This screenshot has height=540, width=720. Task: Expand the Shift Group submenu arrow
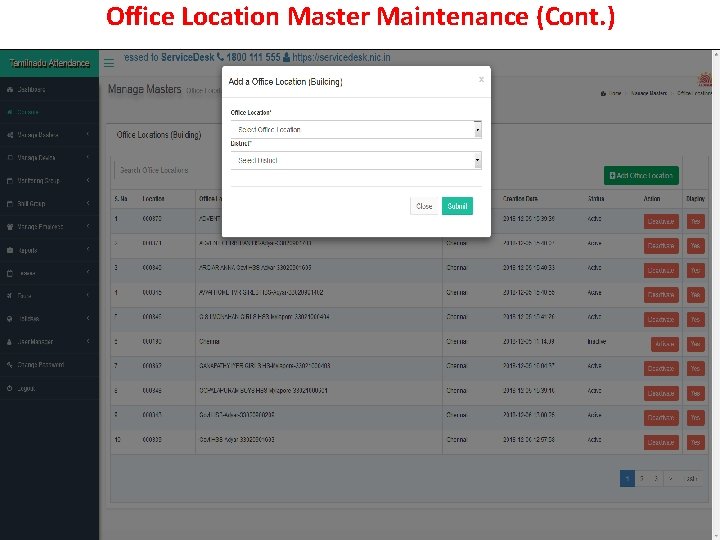[x=88, y=203]
